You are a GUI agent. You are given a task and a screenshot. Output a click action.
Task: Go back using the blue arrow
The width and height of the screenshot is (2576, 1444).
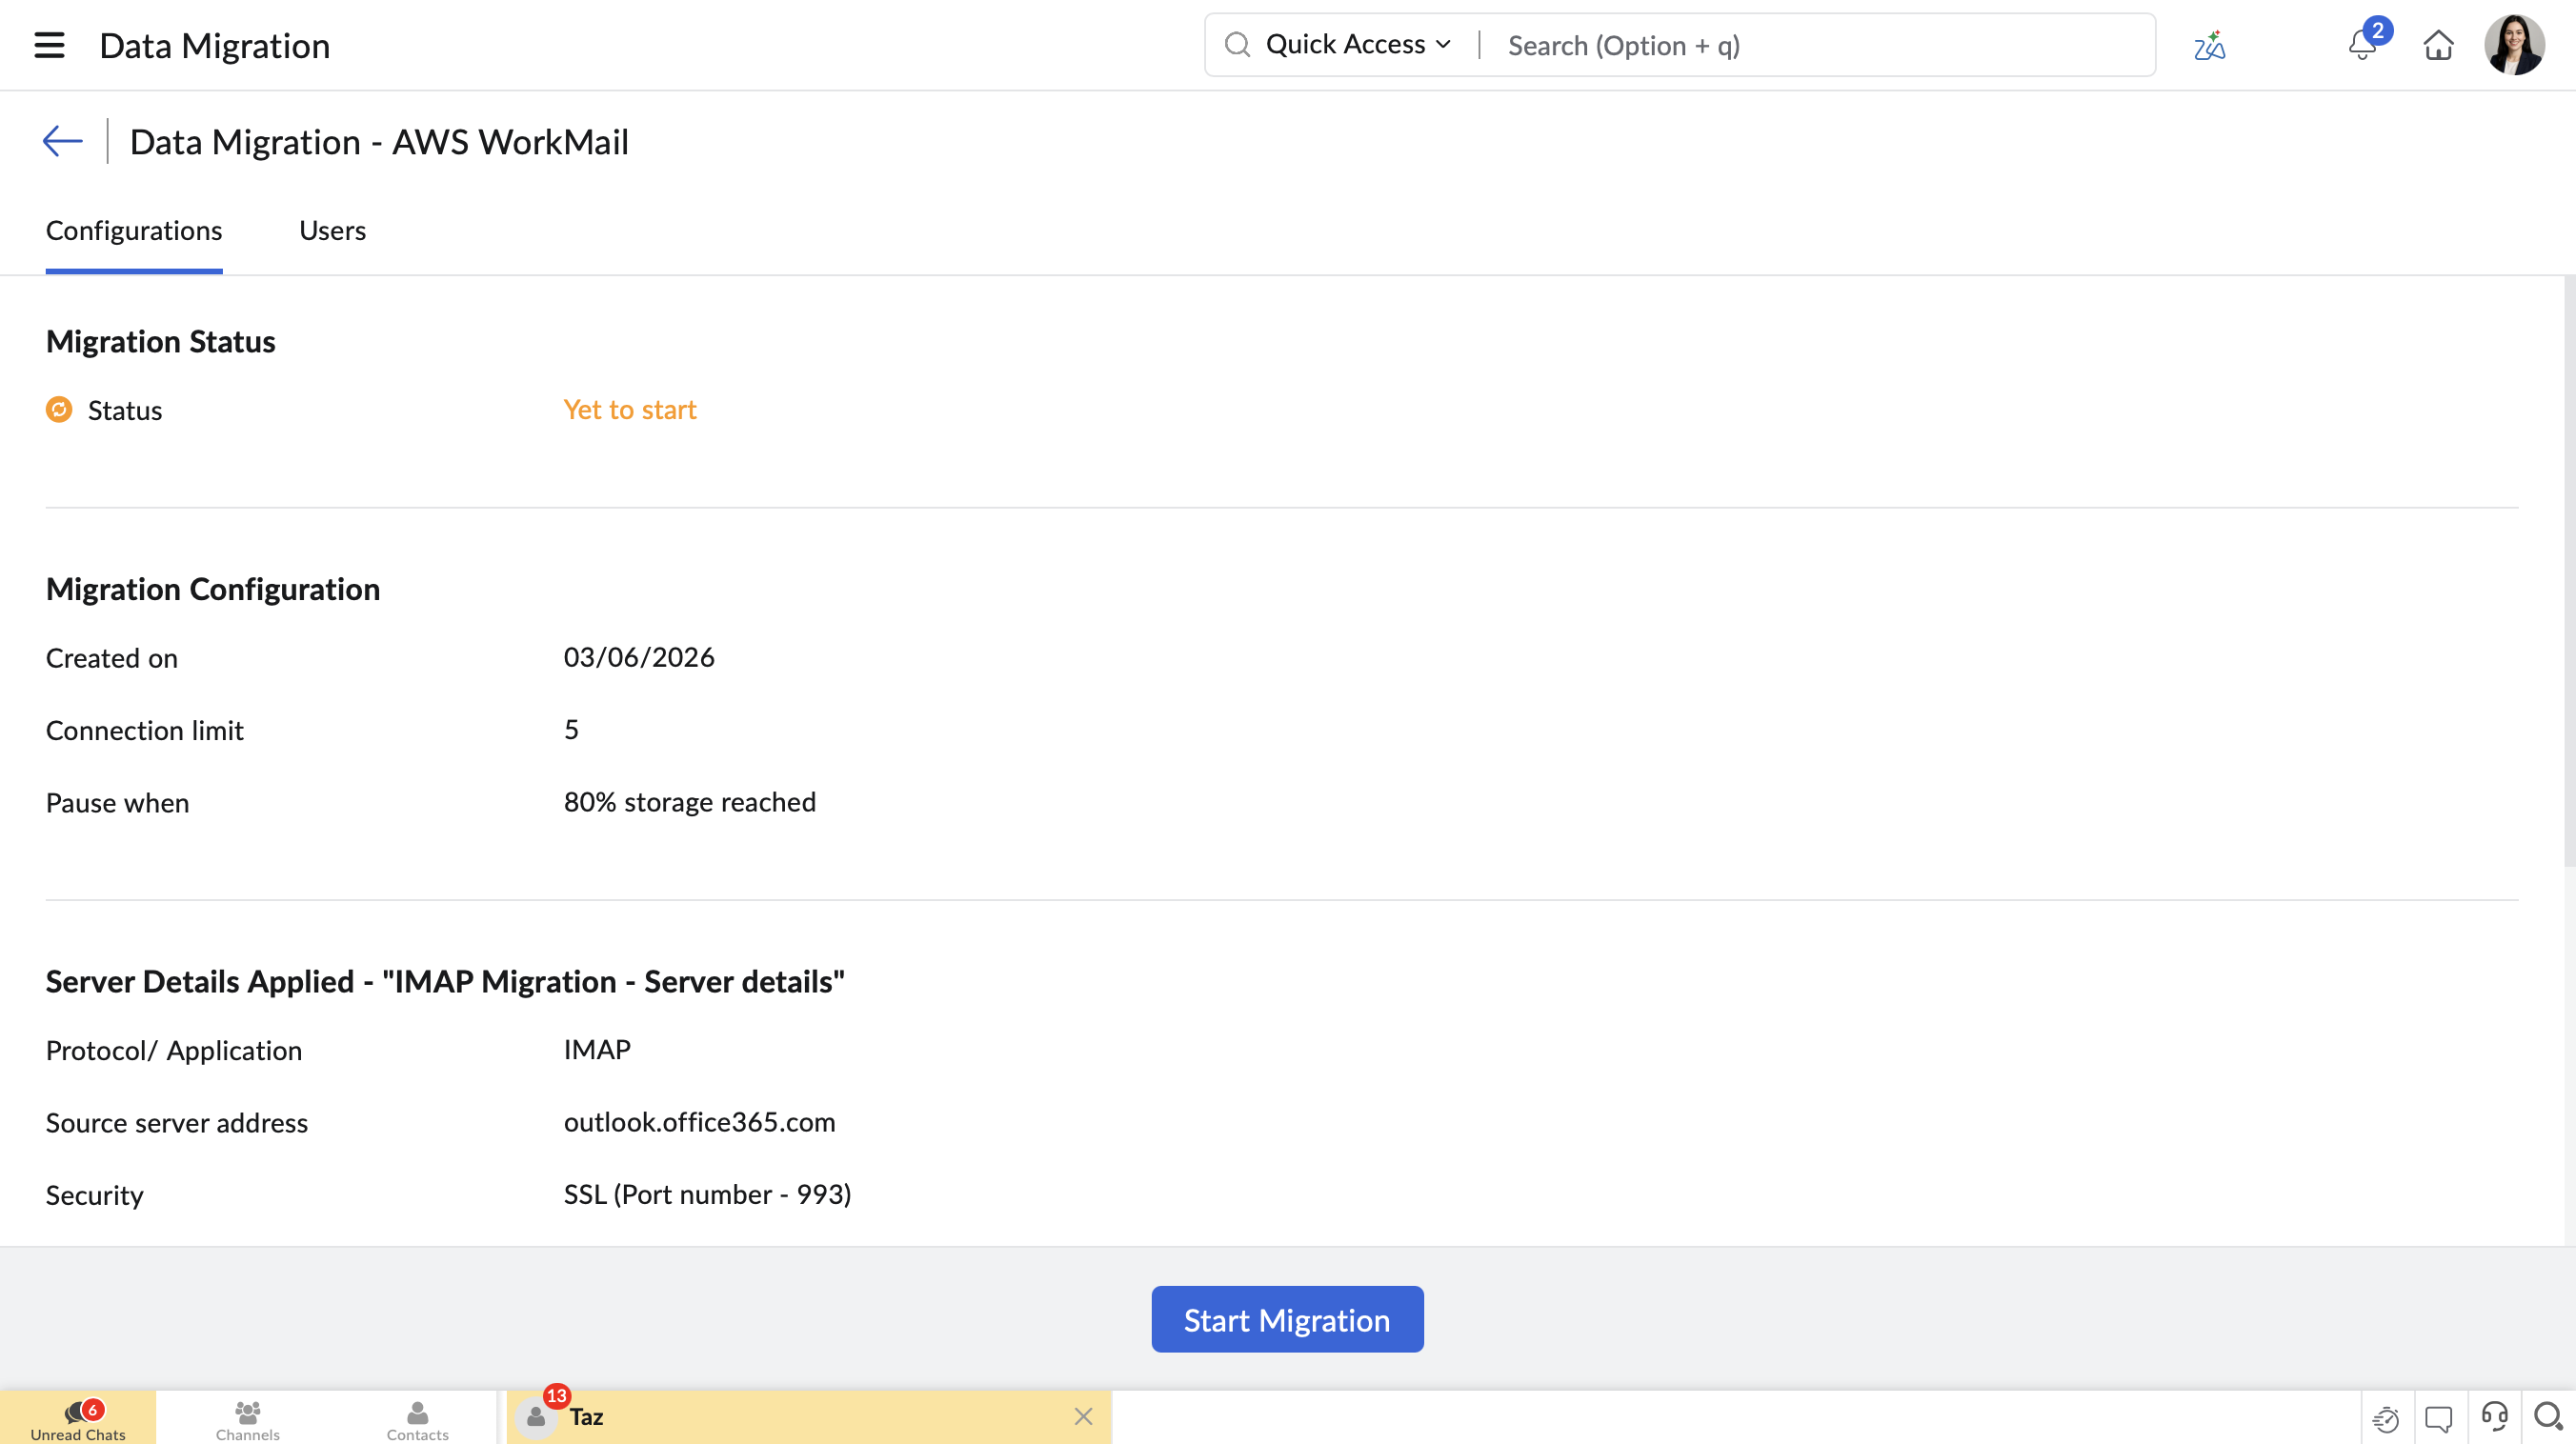62,142
